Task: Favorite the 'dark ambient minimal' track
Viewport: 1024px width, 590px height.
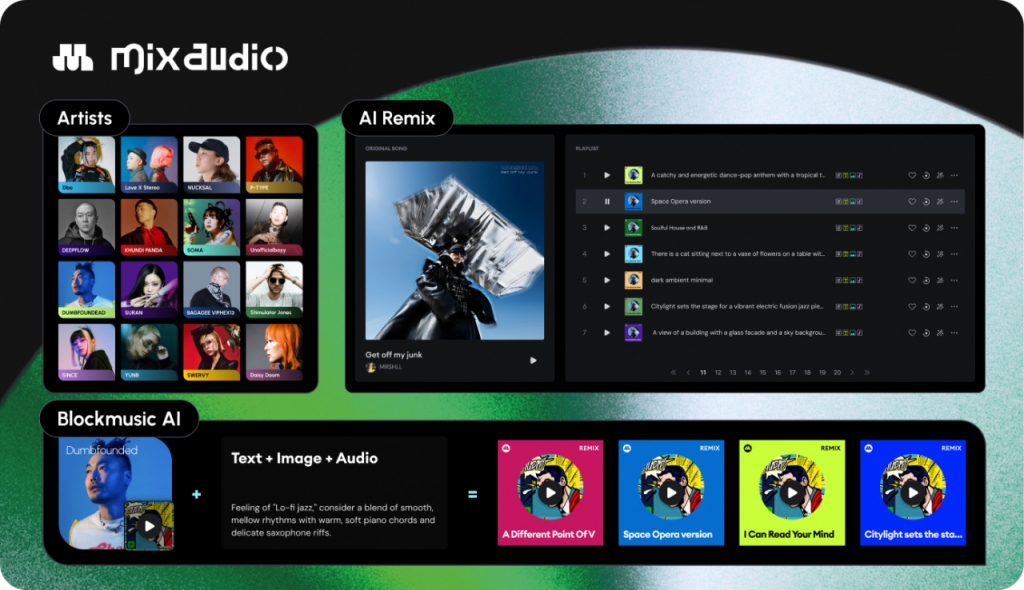Action: pos(912,280)
